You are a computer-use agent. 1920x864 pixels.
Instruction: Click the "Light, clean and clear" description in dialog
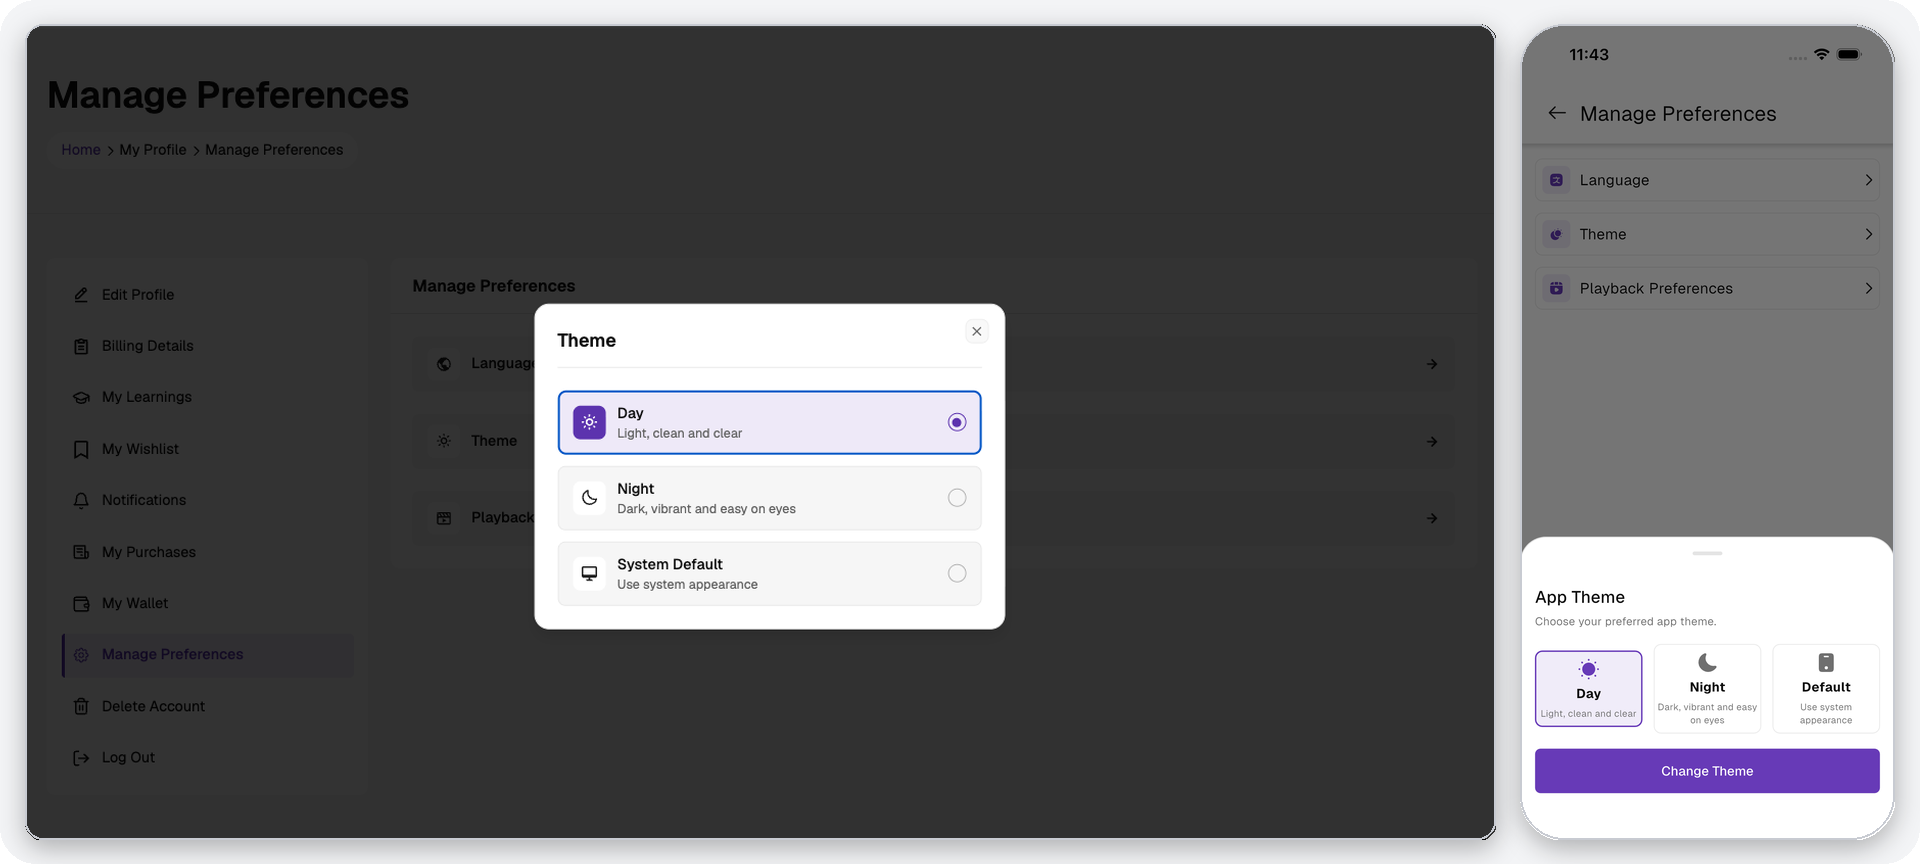pyautogui.click(x=679, y=434)
